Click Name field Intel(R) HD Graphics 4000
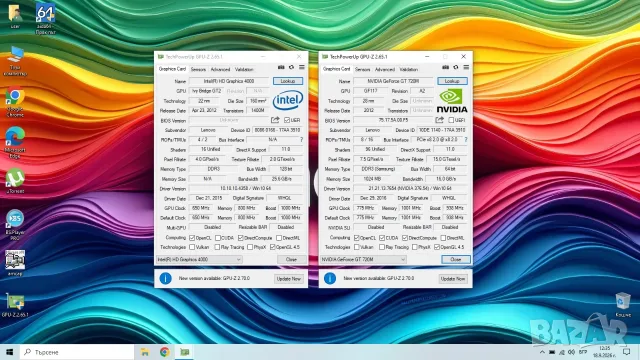Screen dimensions: 640x360 (229, 81)
